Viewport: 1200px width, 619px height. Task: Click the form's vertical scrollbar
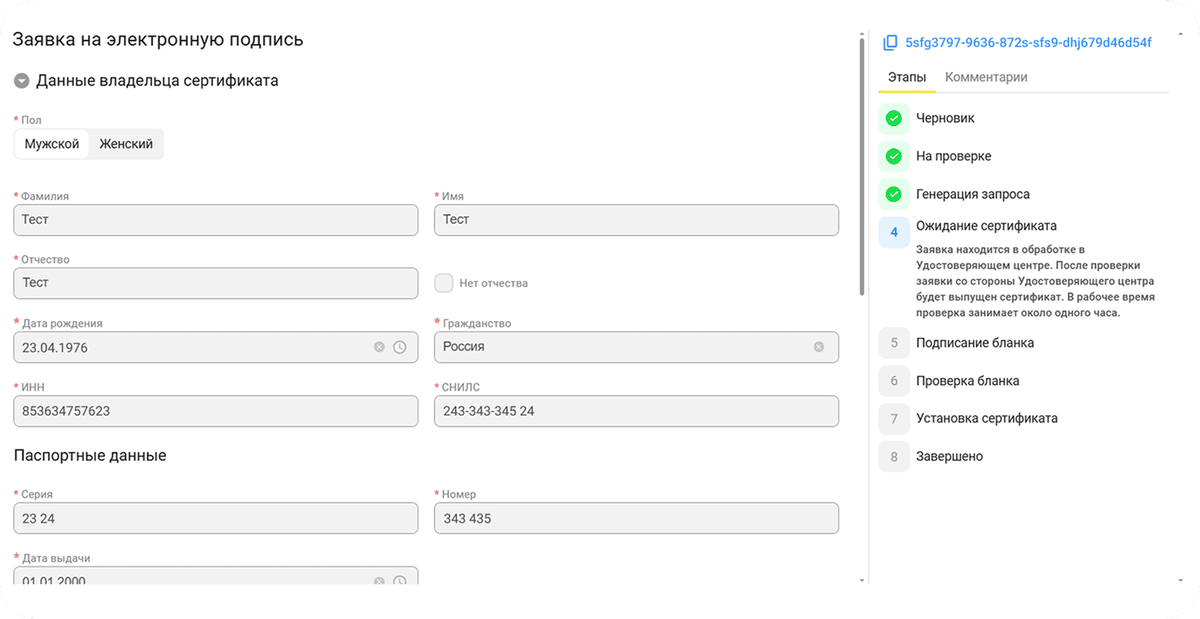click(862, 165)
